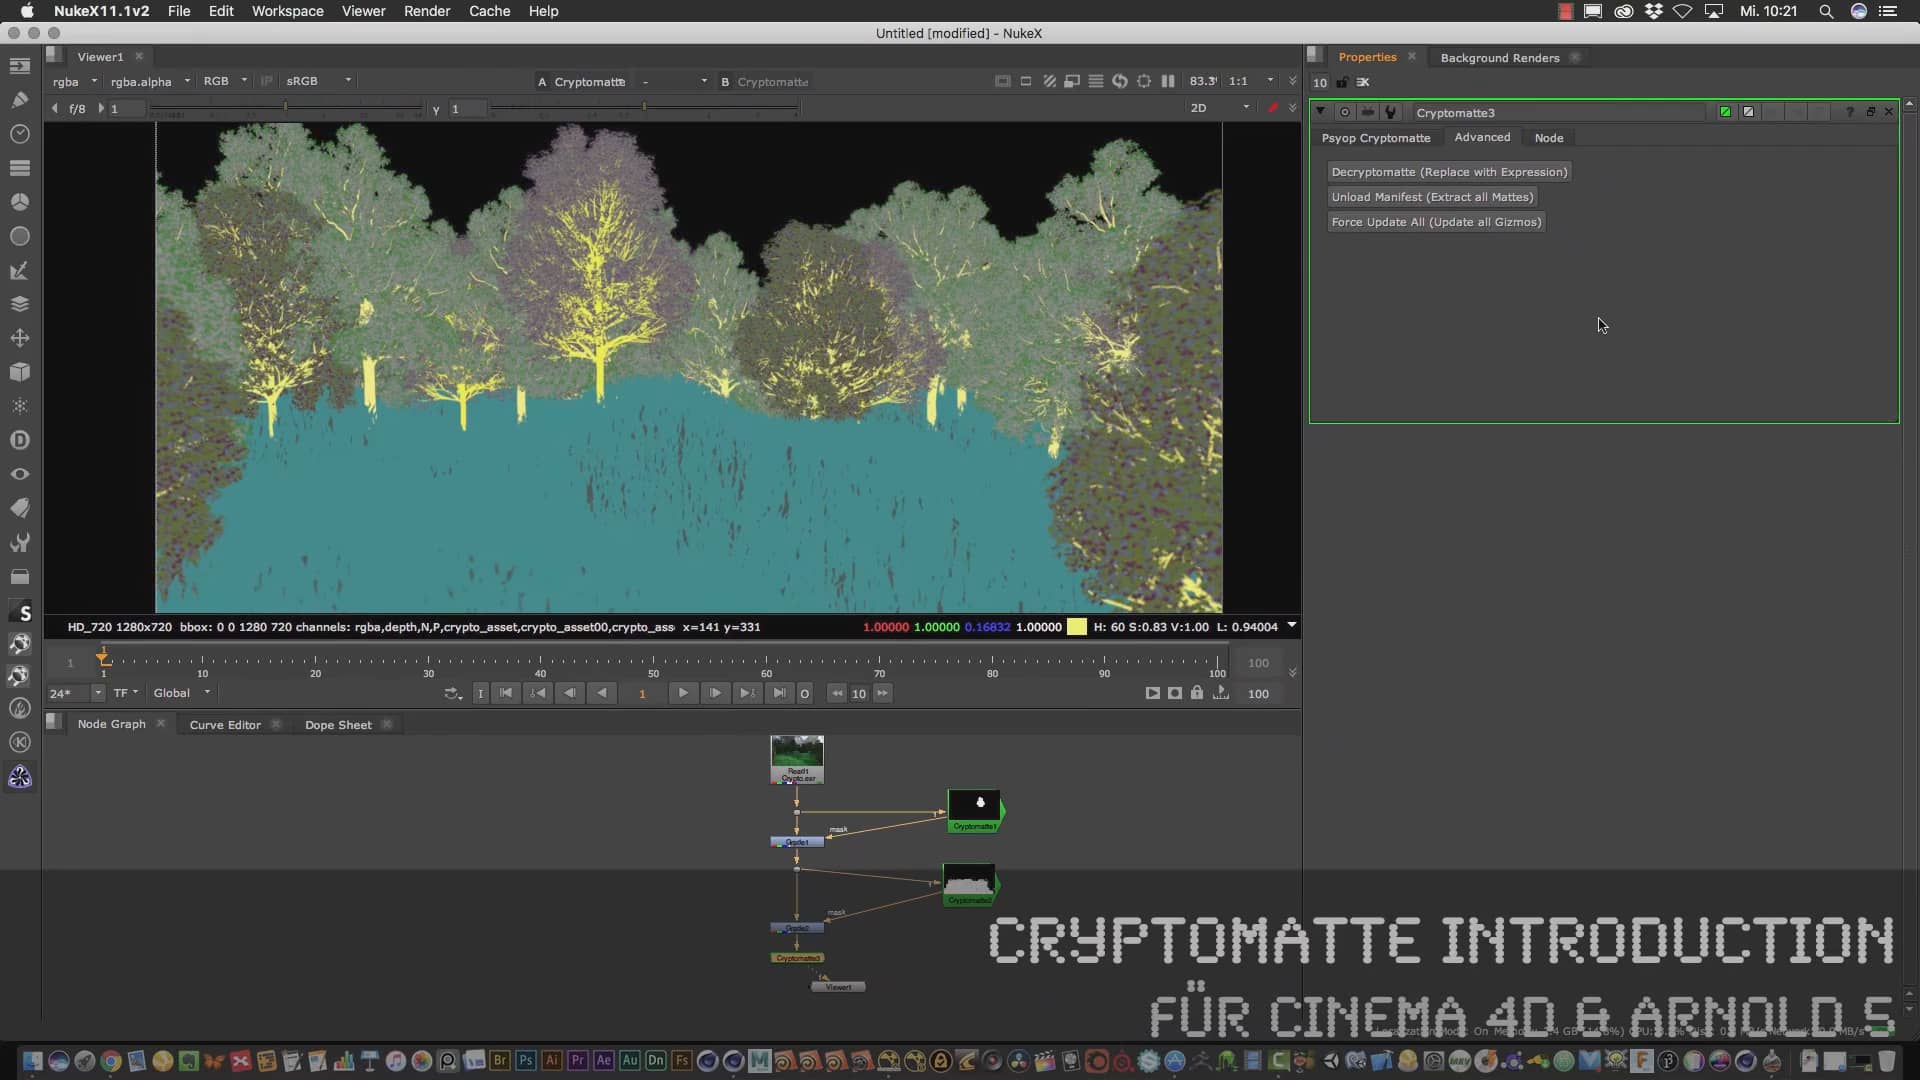Open the 3D nodes menu (cube icon)
The width and height of the screenshot is (1920, 1080).
click(20, 372)
